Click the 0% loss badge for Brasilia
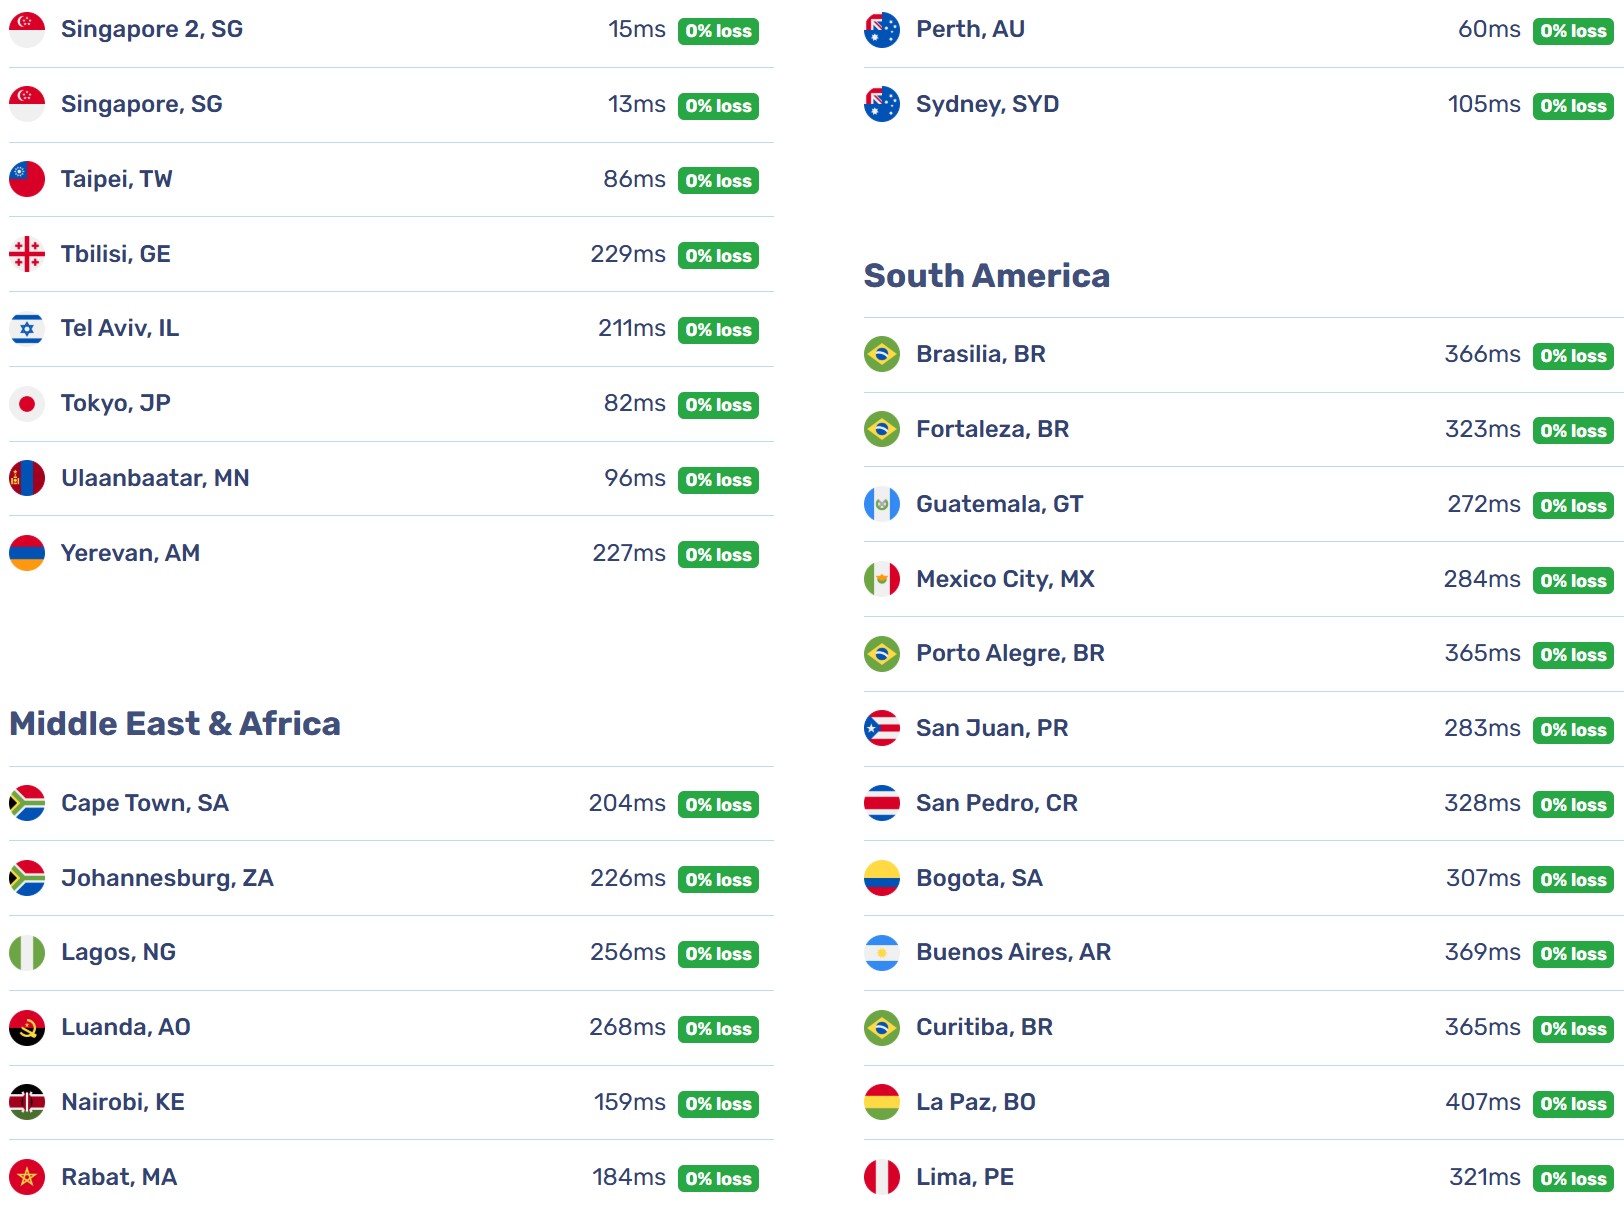Screen dimensions: 1624x1212 click(x=1573, y=356)
